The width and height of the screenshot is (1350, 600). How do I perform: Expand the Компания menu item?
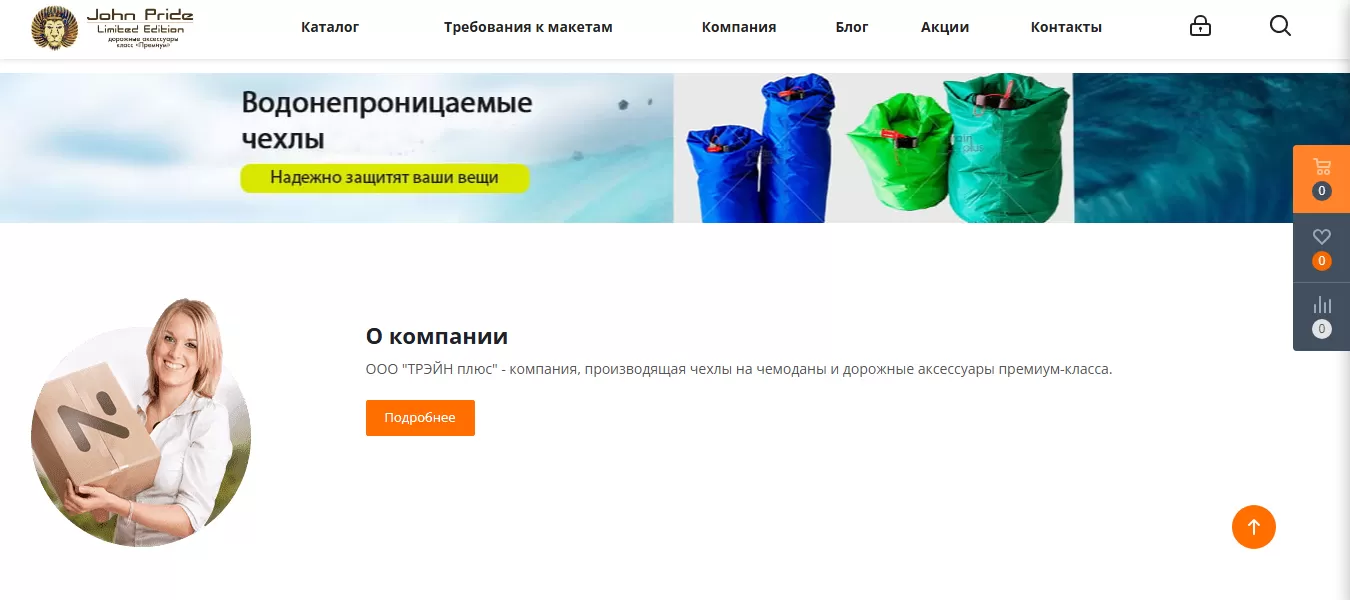pos(739,27)
